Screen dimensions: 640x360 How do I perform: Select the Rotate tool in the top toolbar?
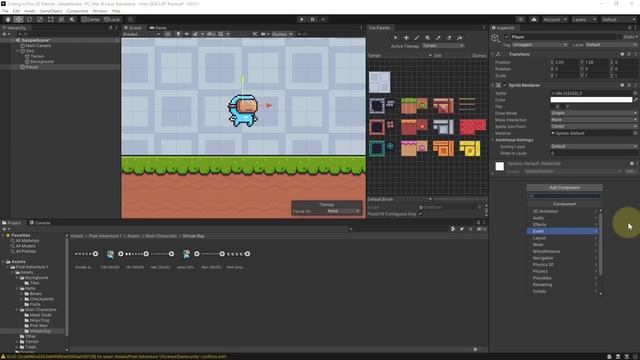coord(29,19)
